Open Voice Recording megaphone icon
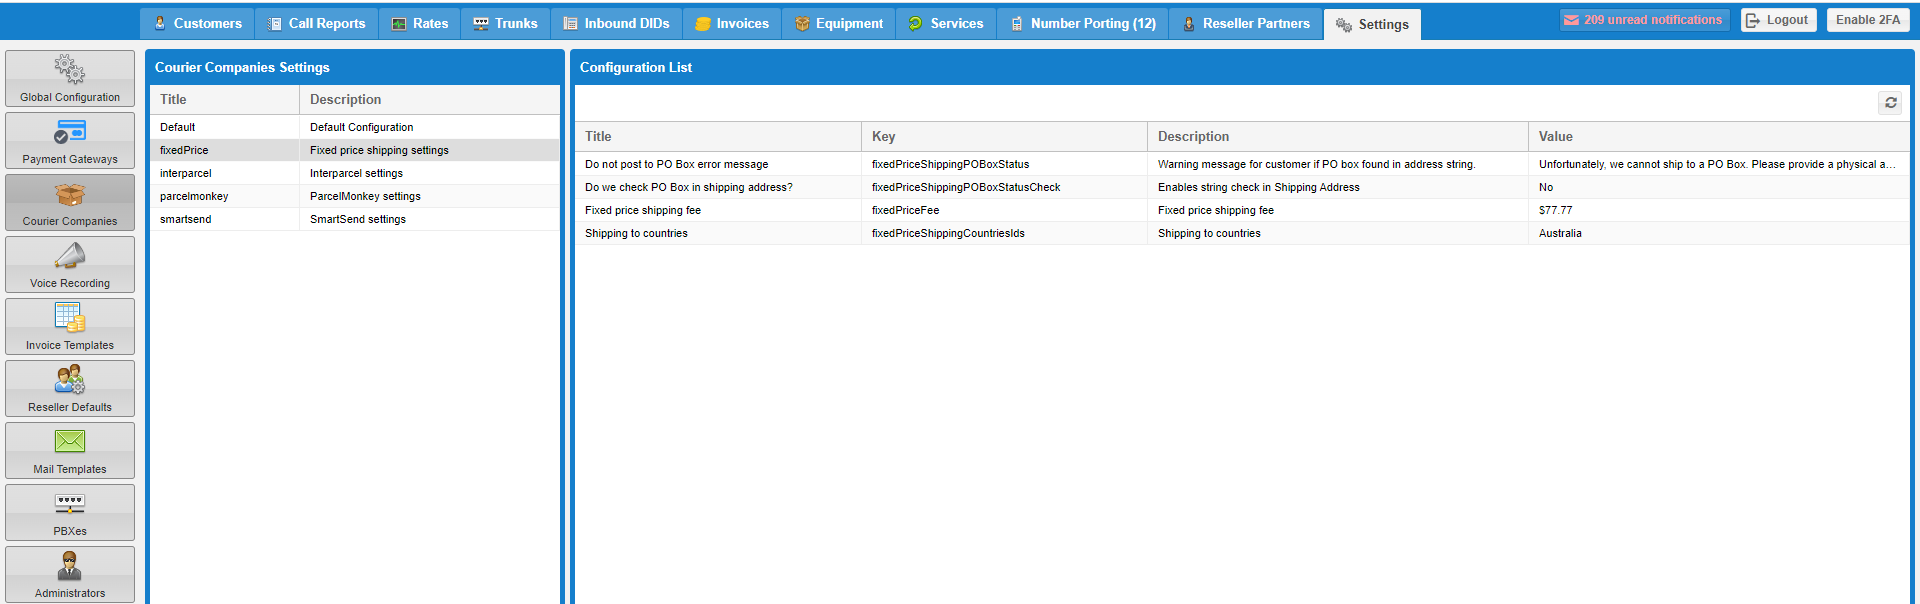Viewport: 1920px width, 604px height. [x=70, y=256]
